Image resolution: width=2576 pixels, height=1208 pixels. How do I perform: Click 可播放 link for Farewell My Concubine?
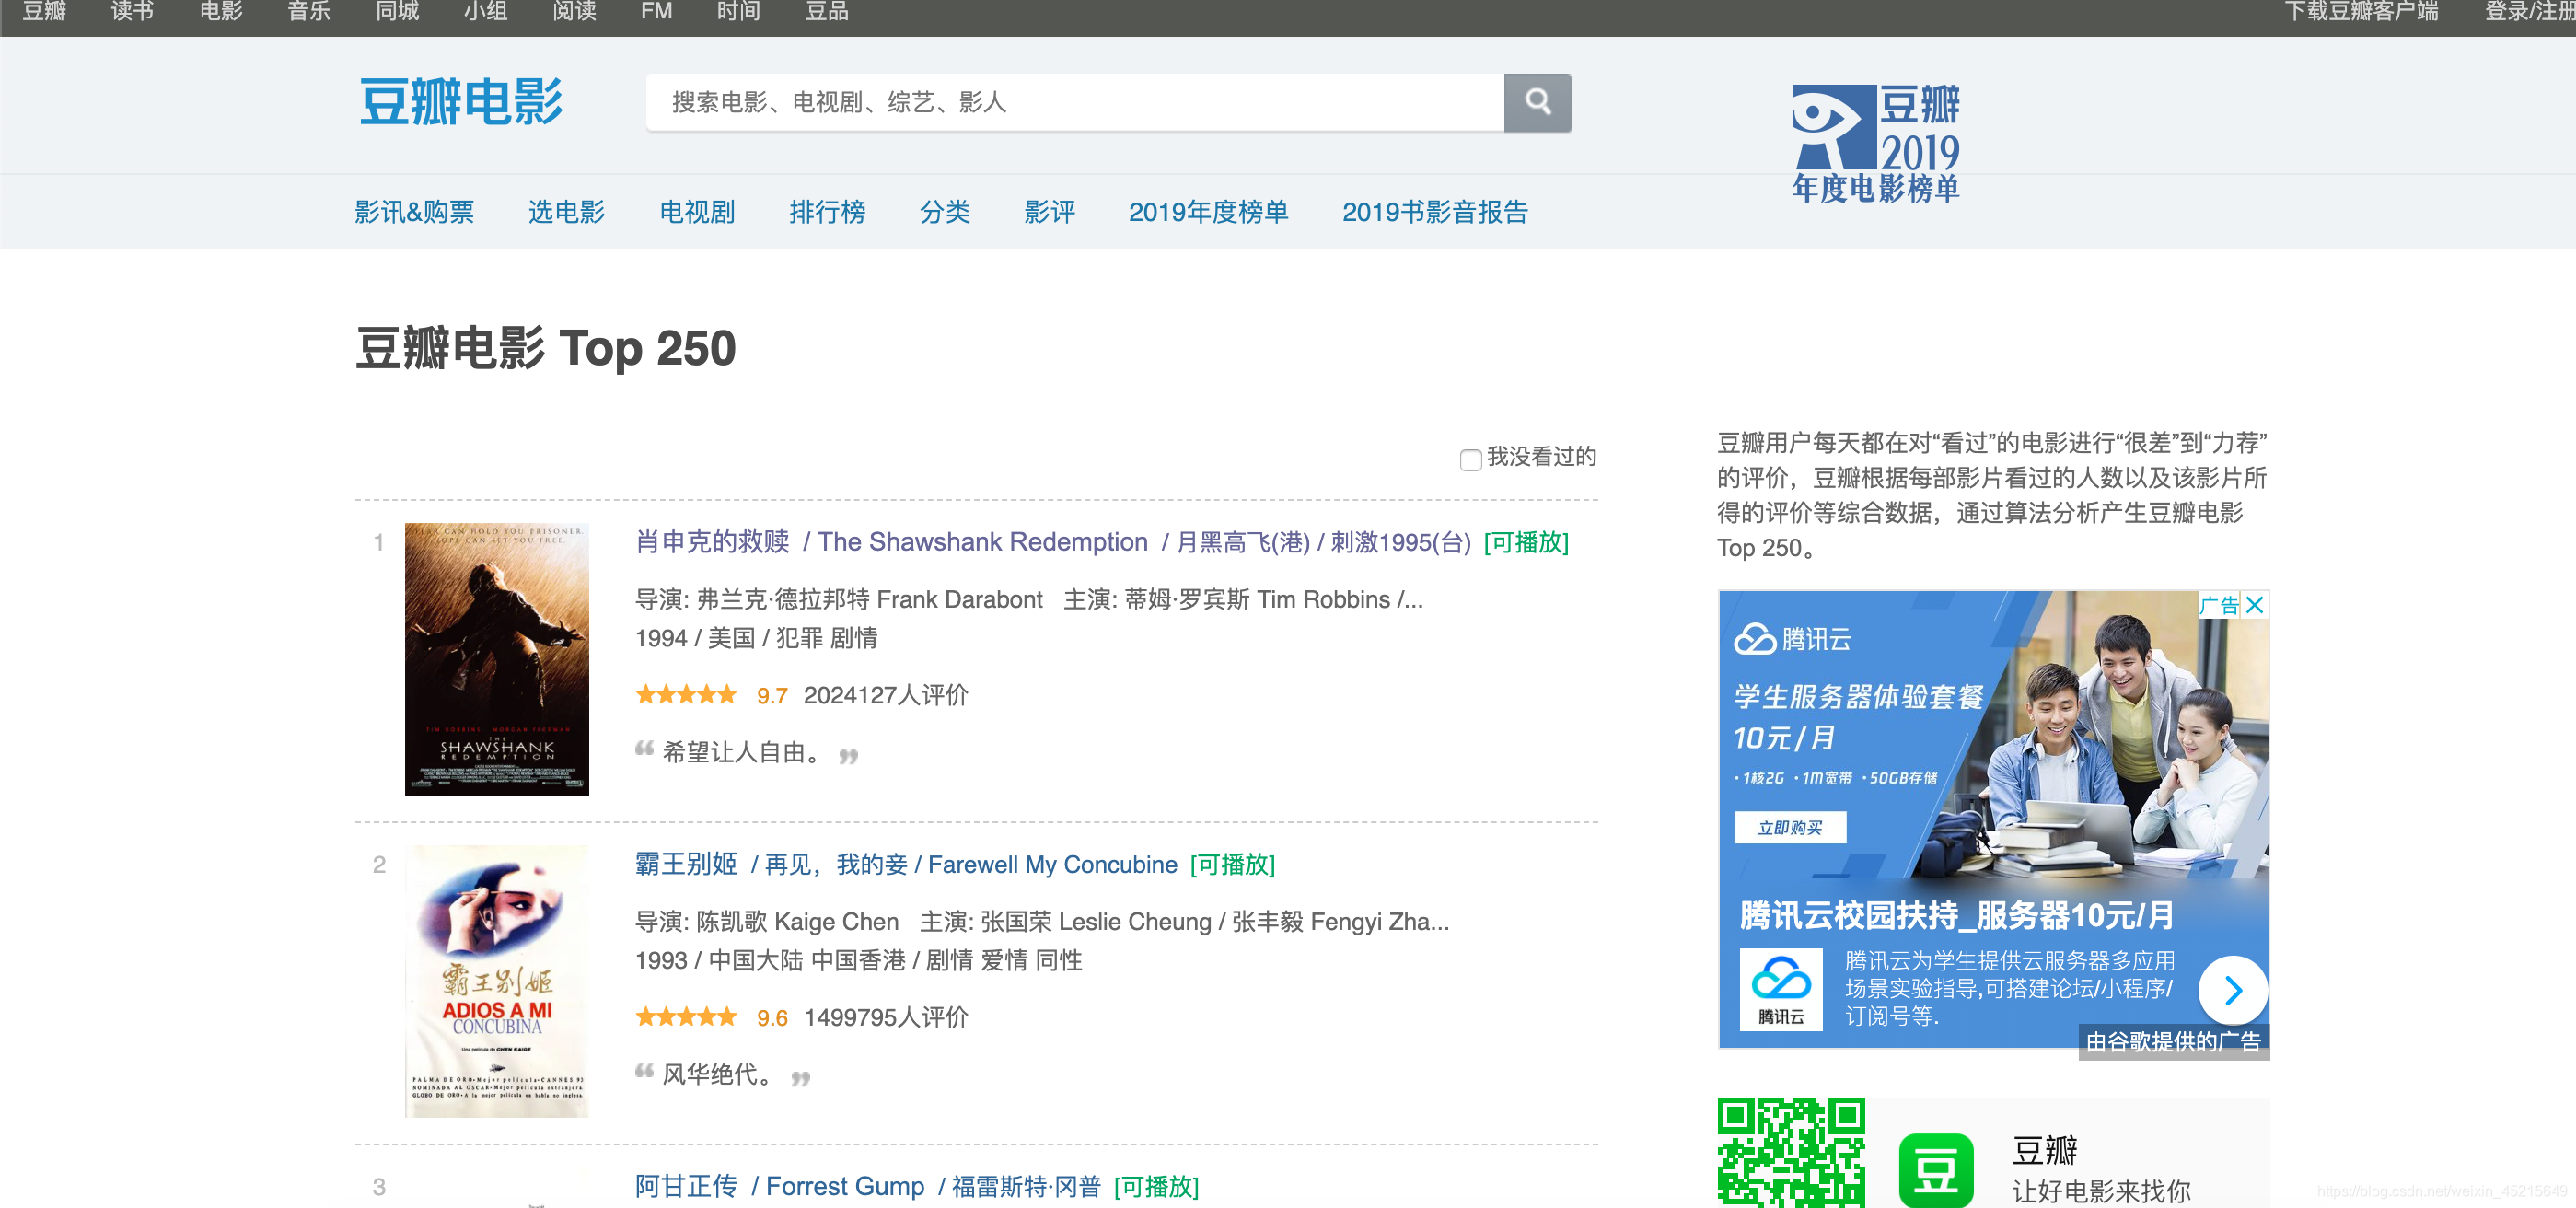[1232, 864]
